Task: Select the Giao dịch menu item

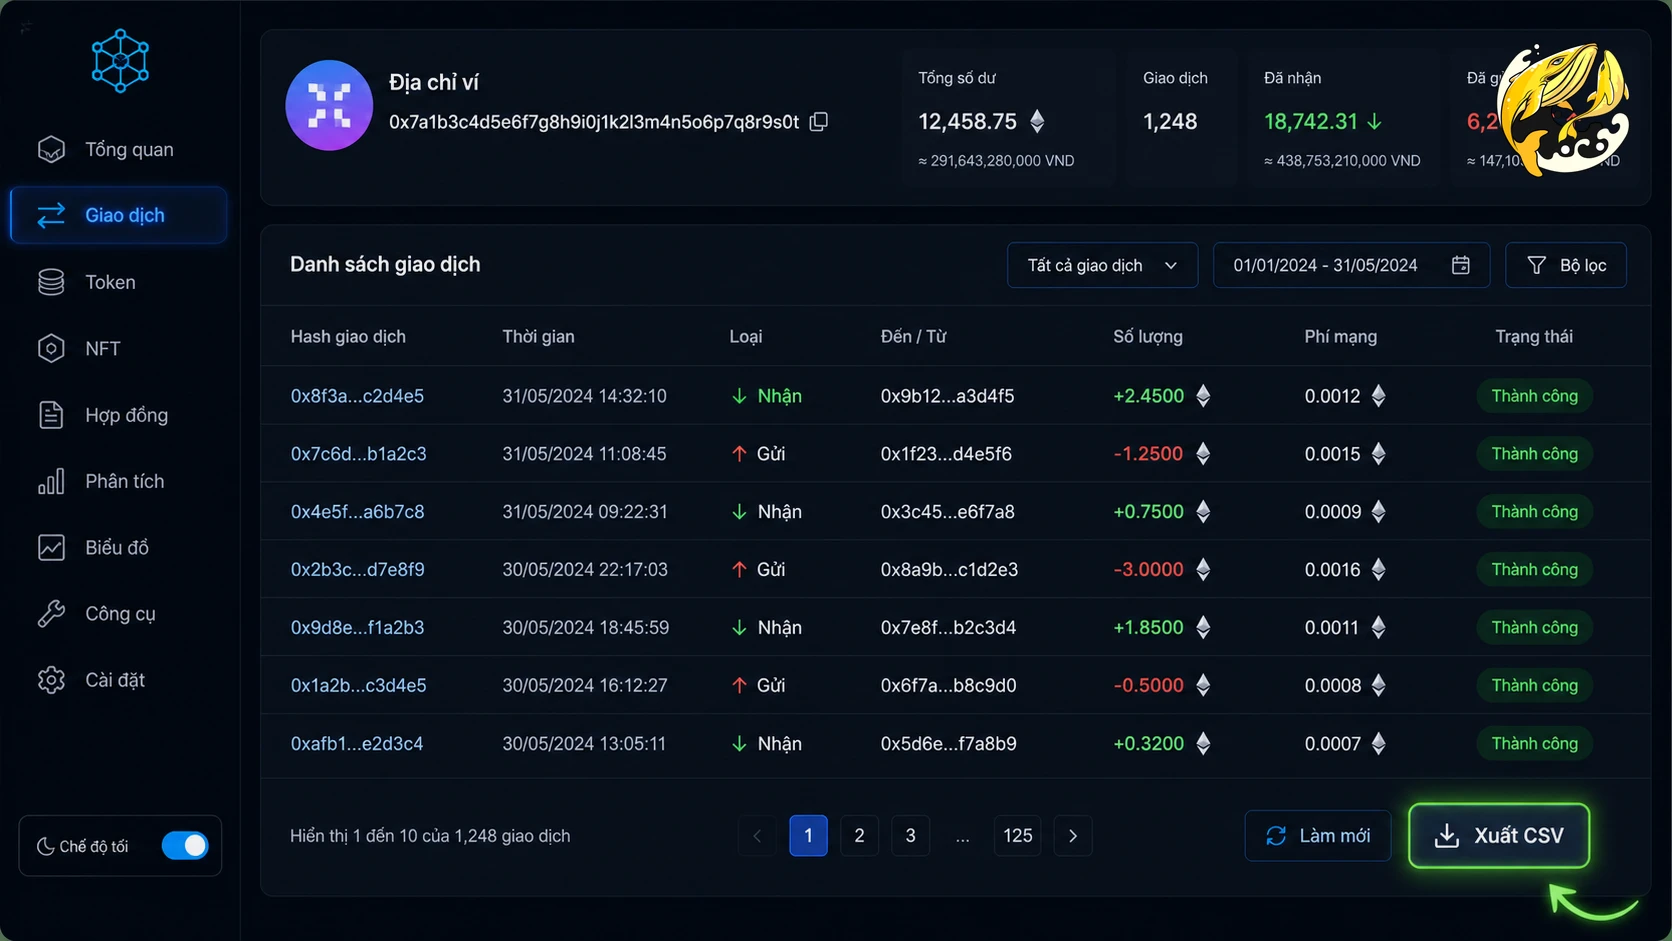Action: click(x=119, y=215)
